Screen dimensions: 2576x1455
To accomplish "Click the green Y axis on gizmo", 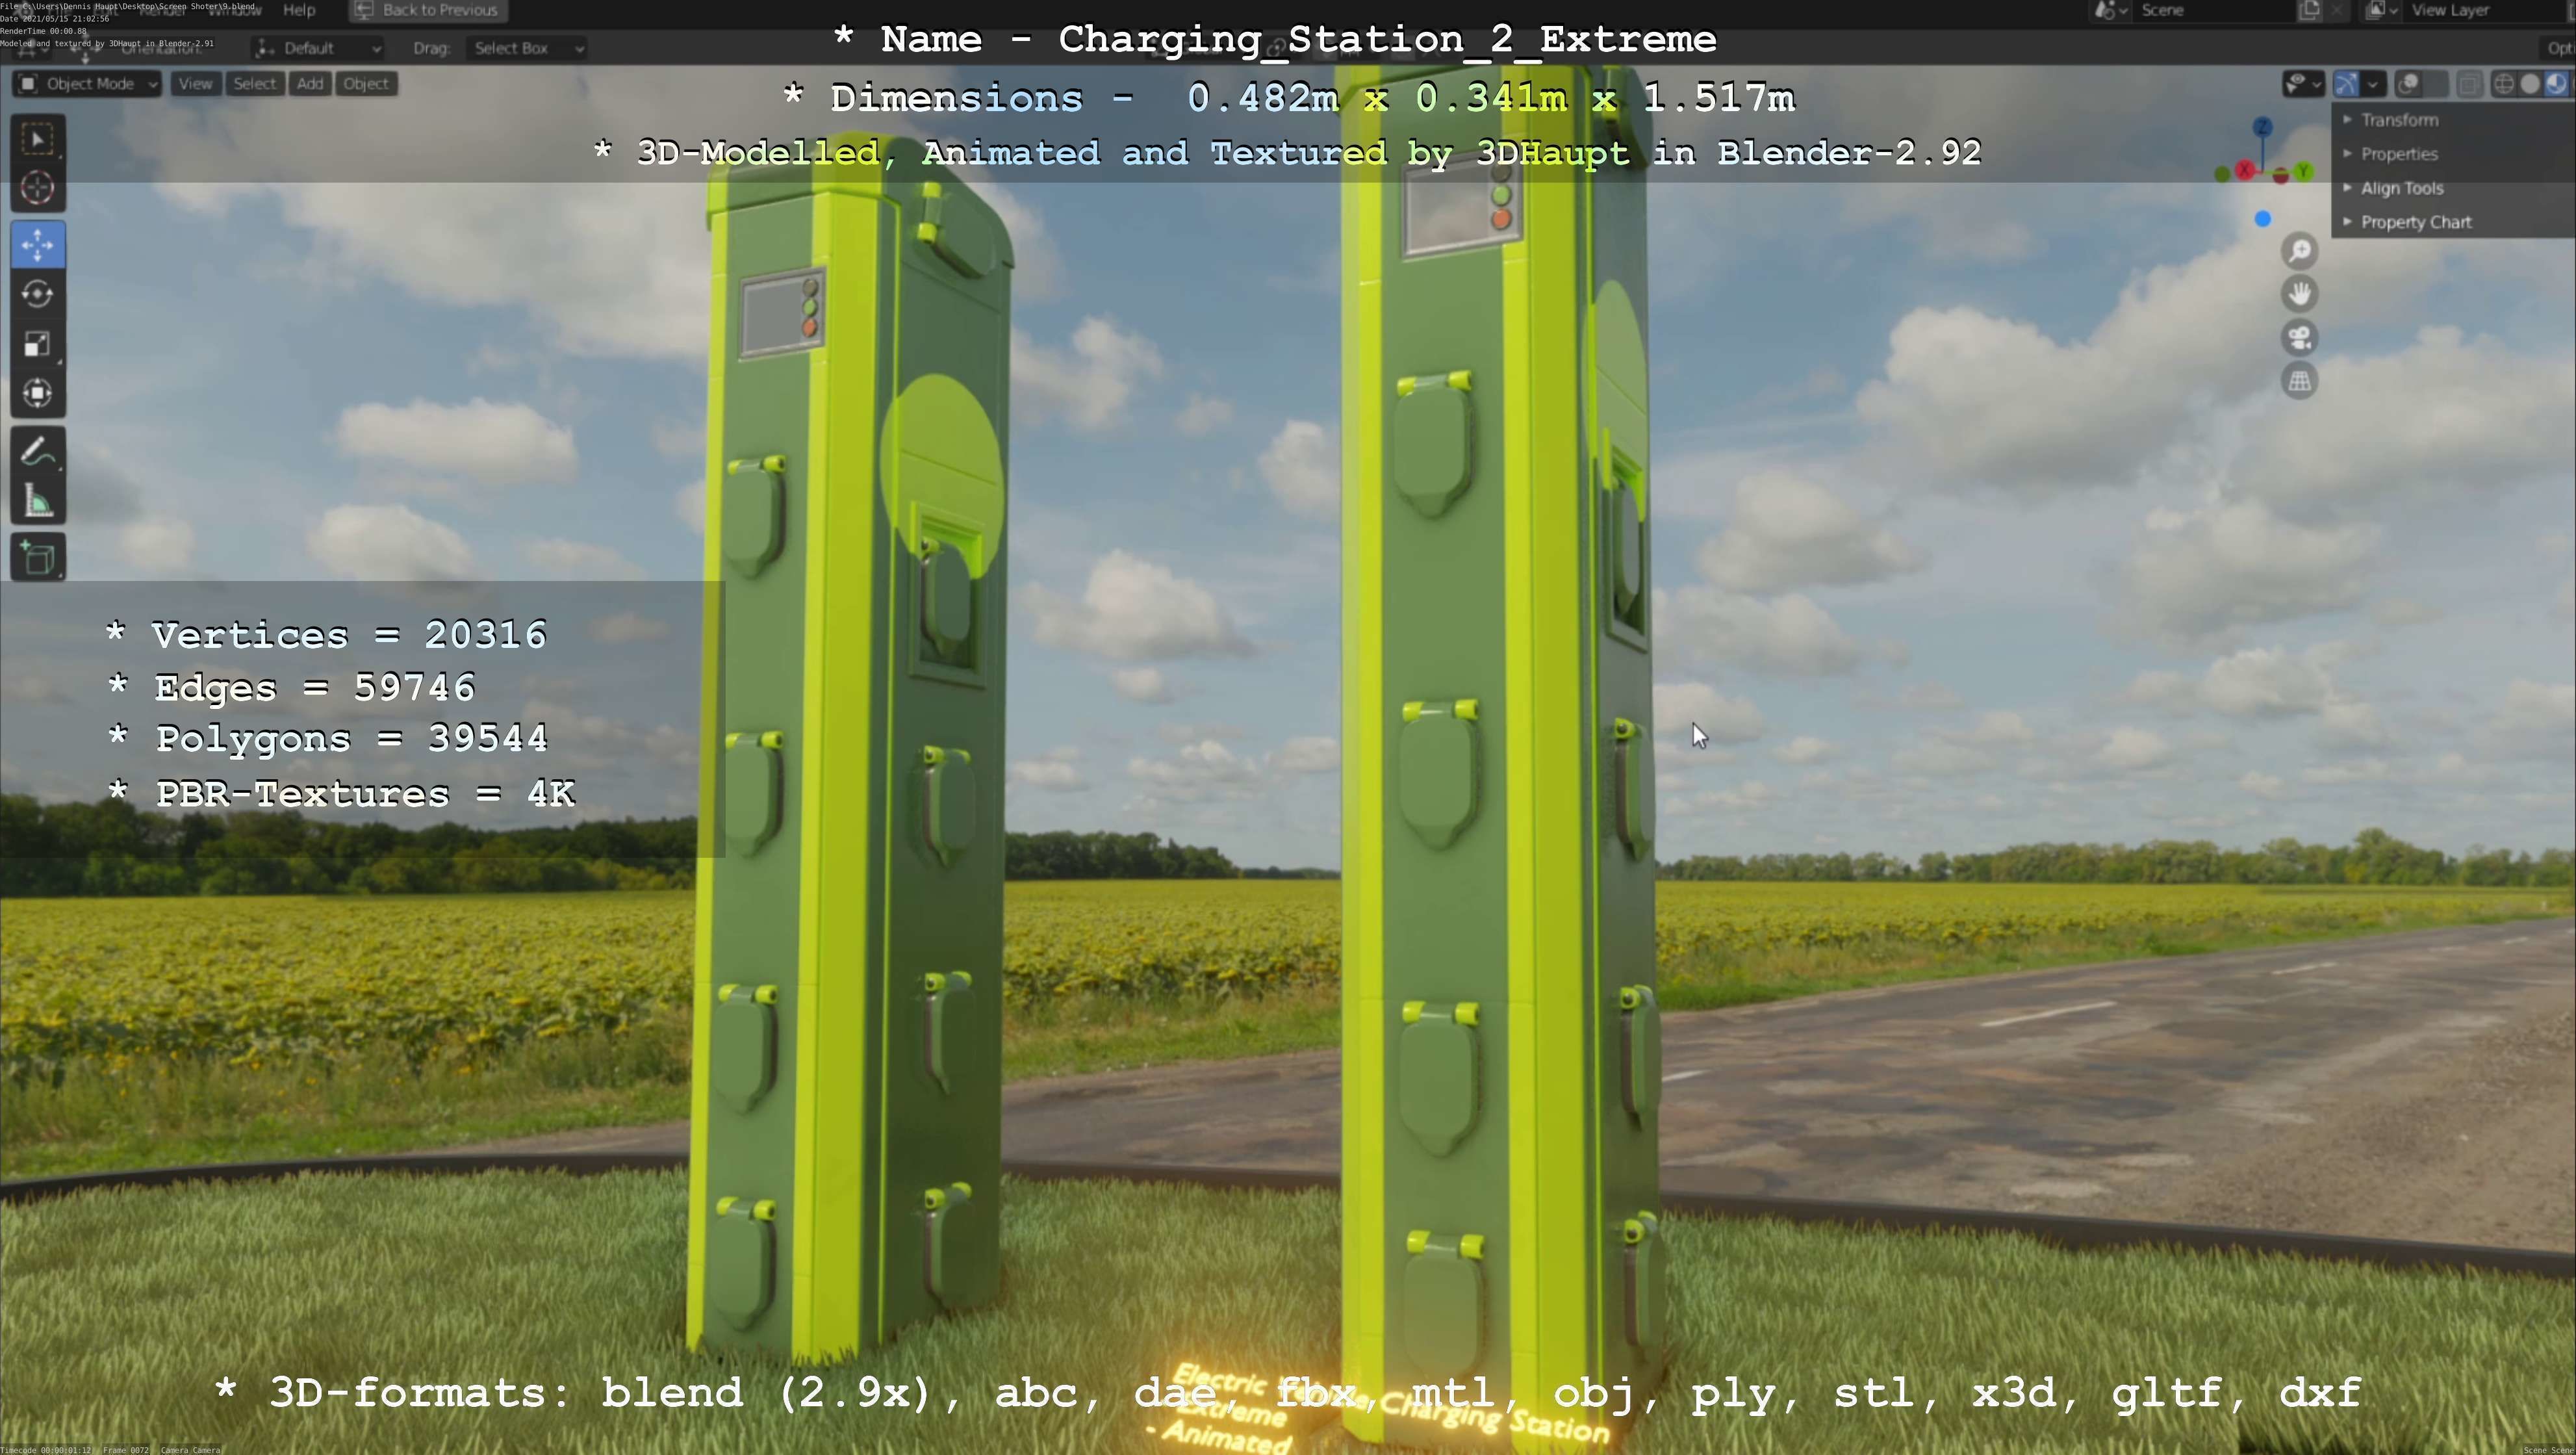I will click(2303, 171).
